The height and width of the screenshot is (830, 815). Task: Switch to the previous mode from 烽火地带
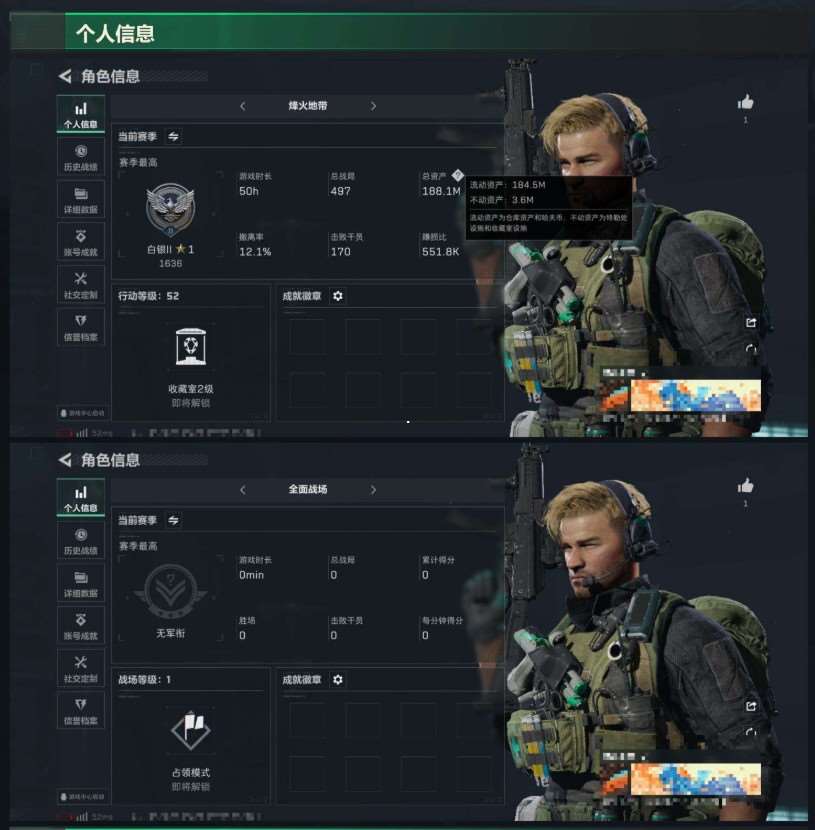(x=242, y=106)
